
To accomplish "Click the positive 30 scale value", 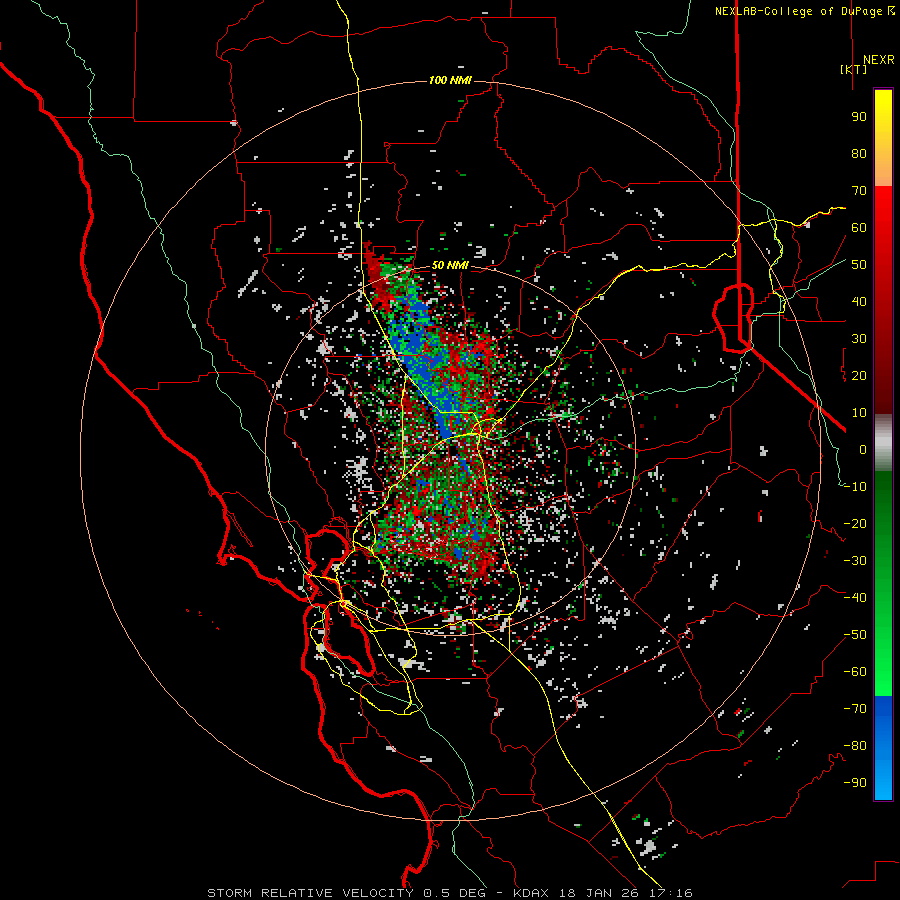I will (859, 339).
